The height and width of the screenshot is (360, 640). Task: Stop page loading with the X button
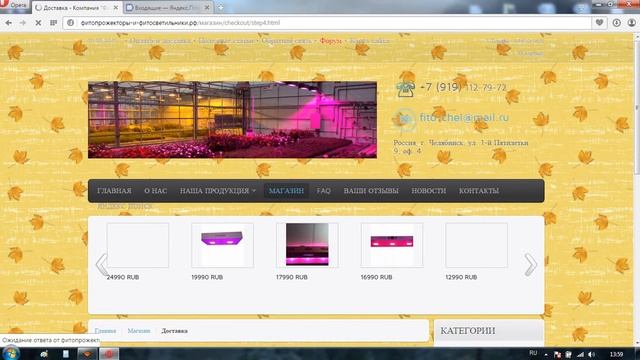38,23
